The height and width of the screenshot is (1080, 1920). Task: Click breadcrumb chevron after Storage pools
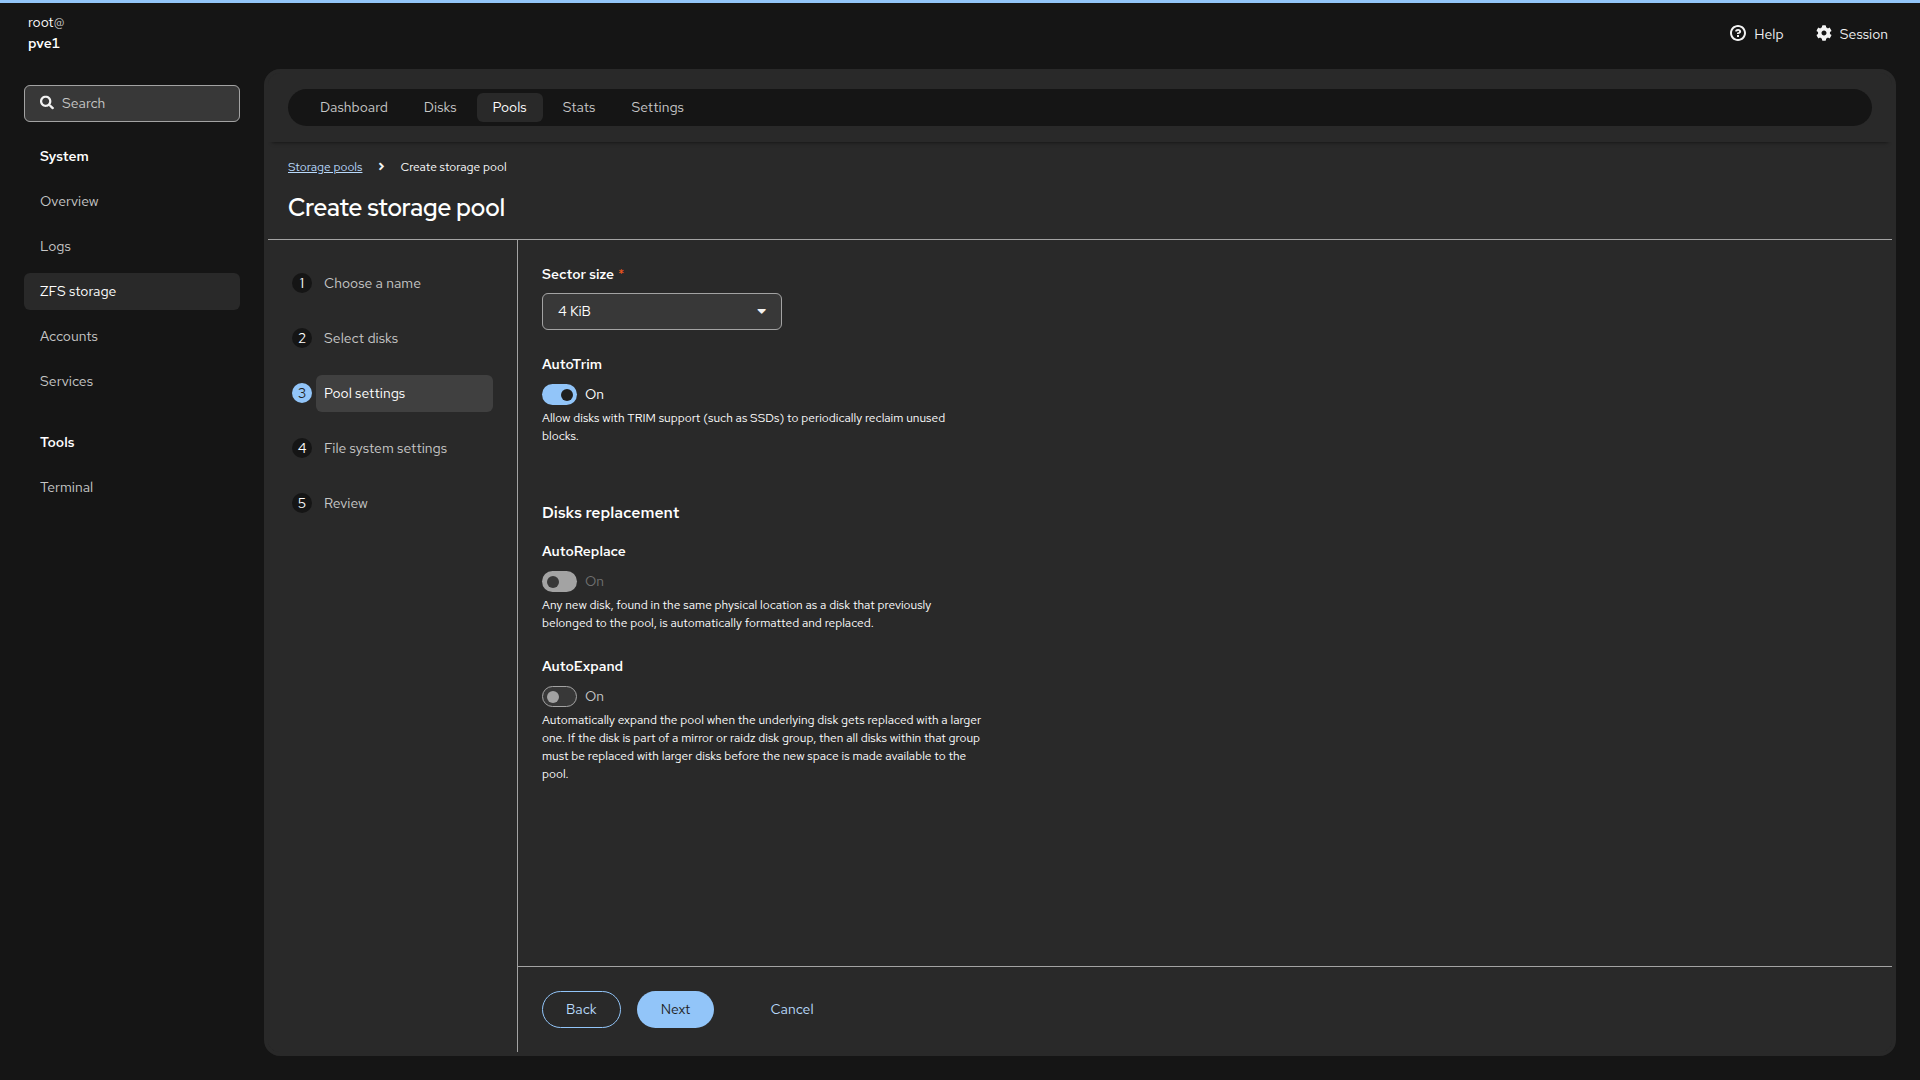(381, 167)
